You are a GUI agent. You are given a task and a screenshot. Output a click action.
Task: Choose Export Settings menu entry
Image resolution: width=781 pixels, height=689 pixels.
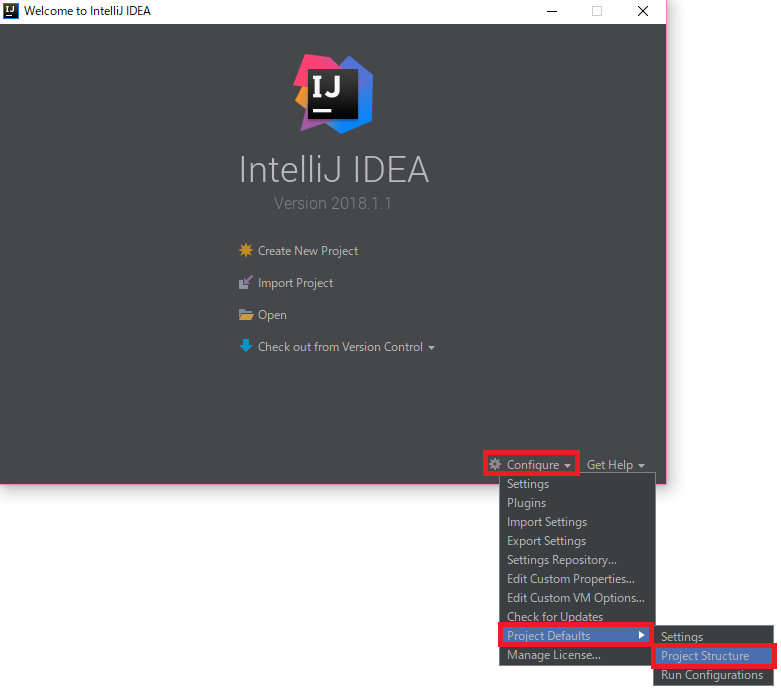577,541
